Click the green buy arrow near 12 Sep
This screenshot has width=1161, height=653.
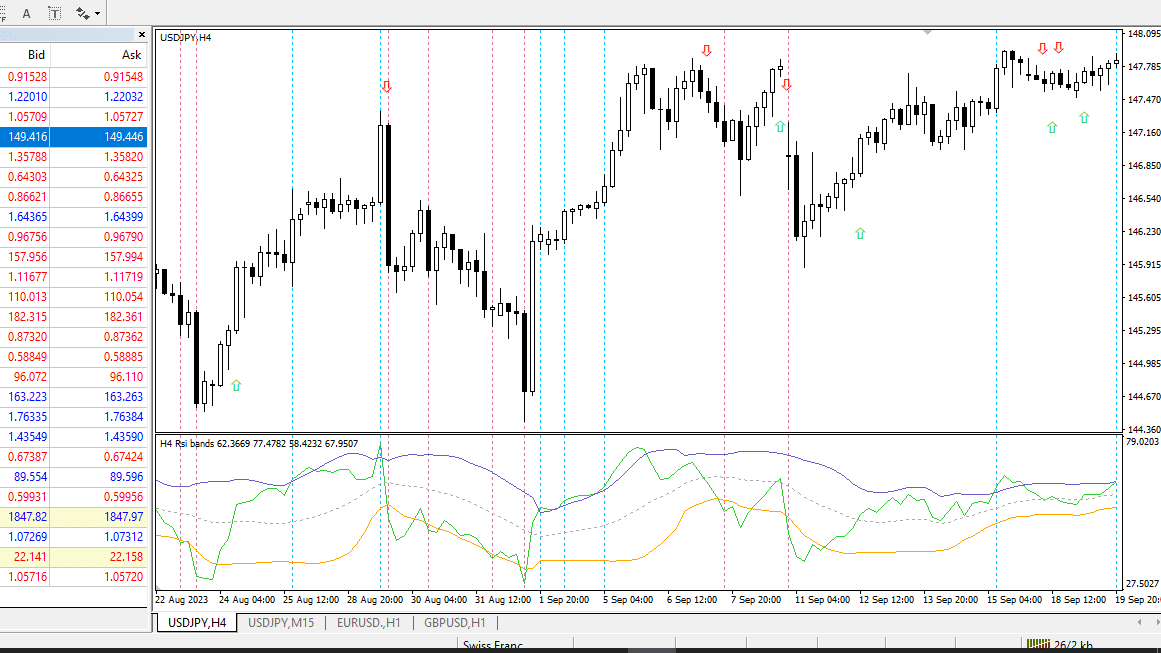860,234
